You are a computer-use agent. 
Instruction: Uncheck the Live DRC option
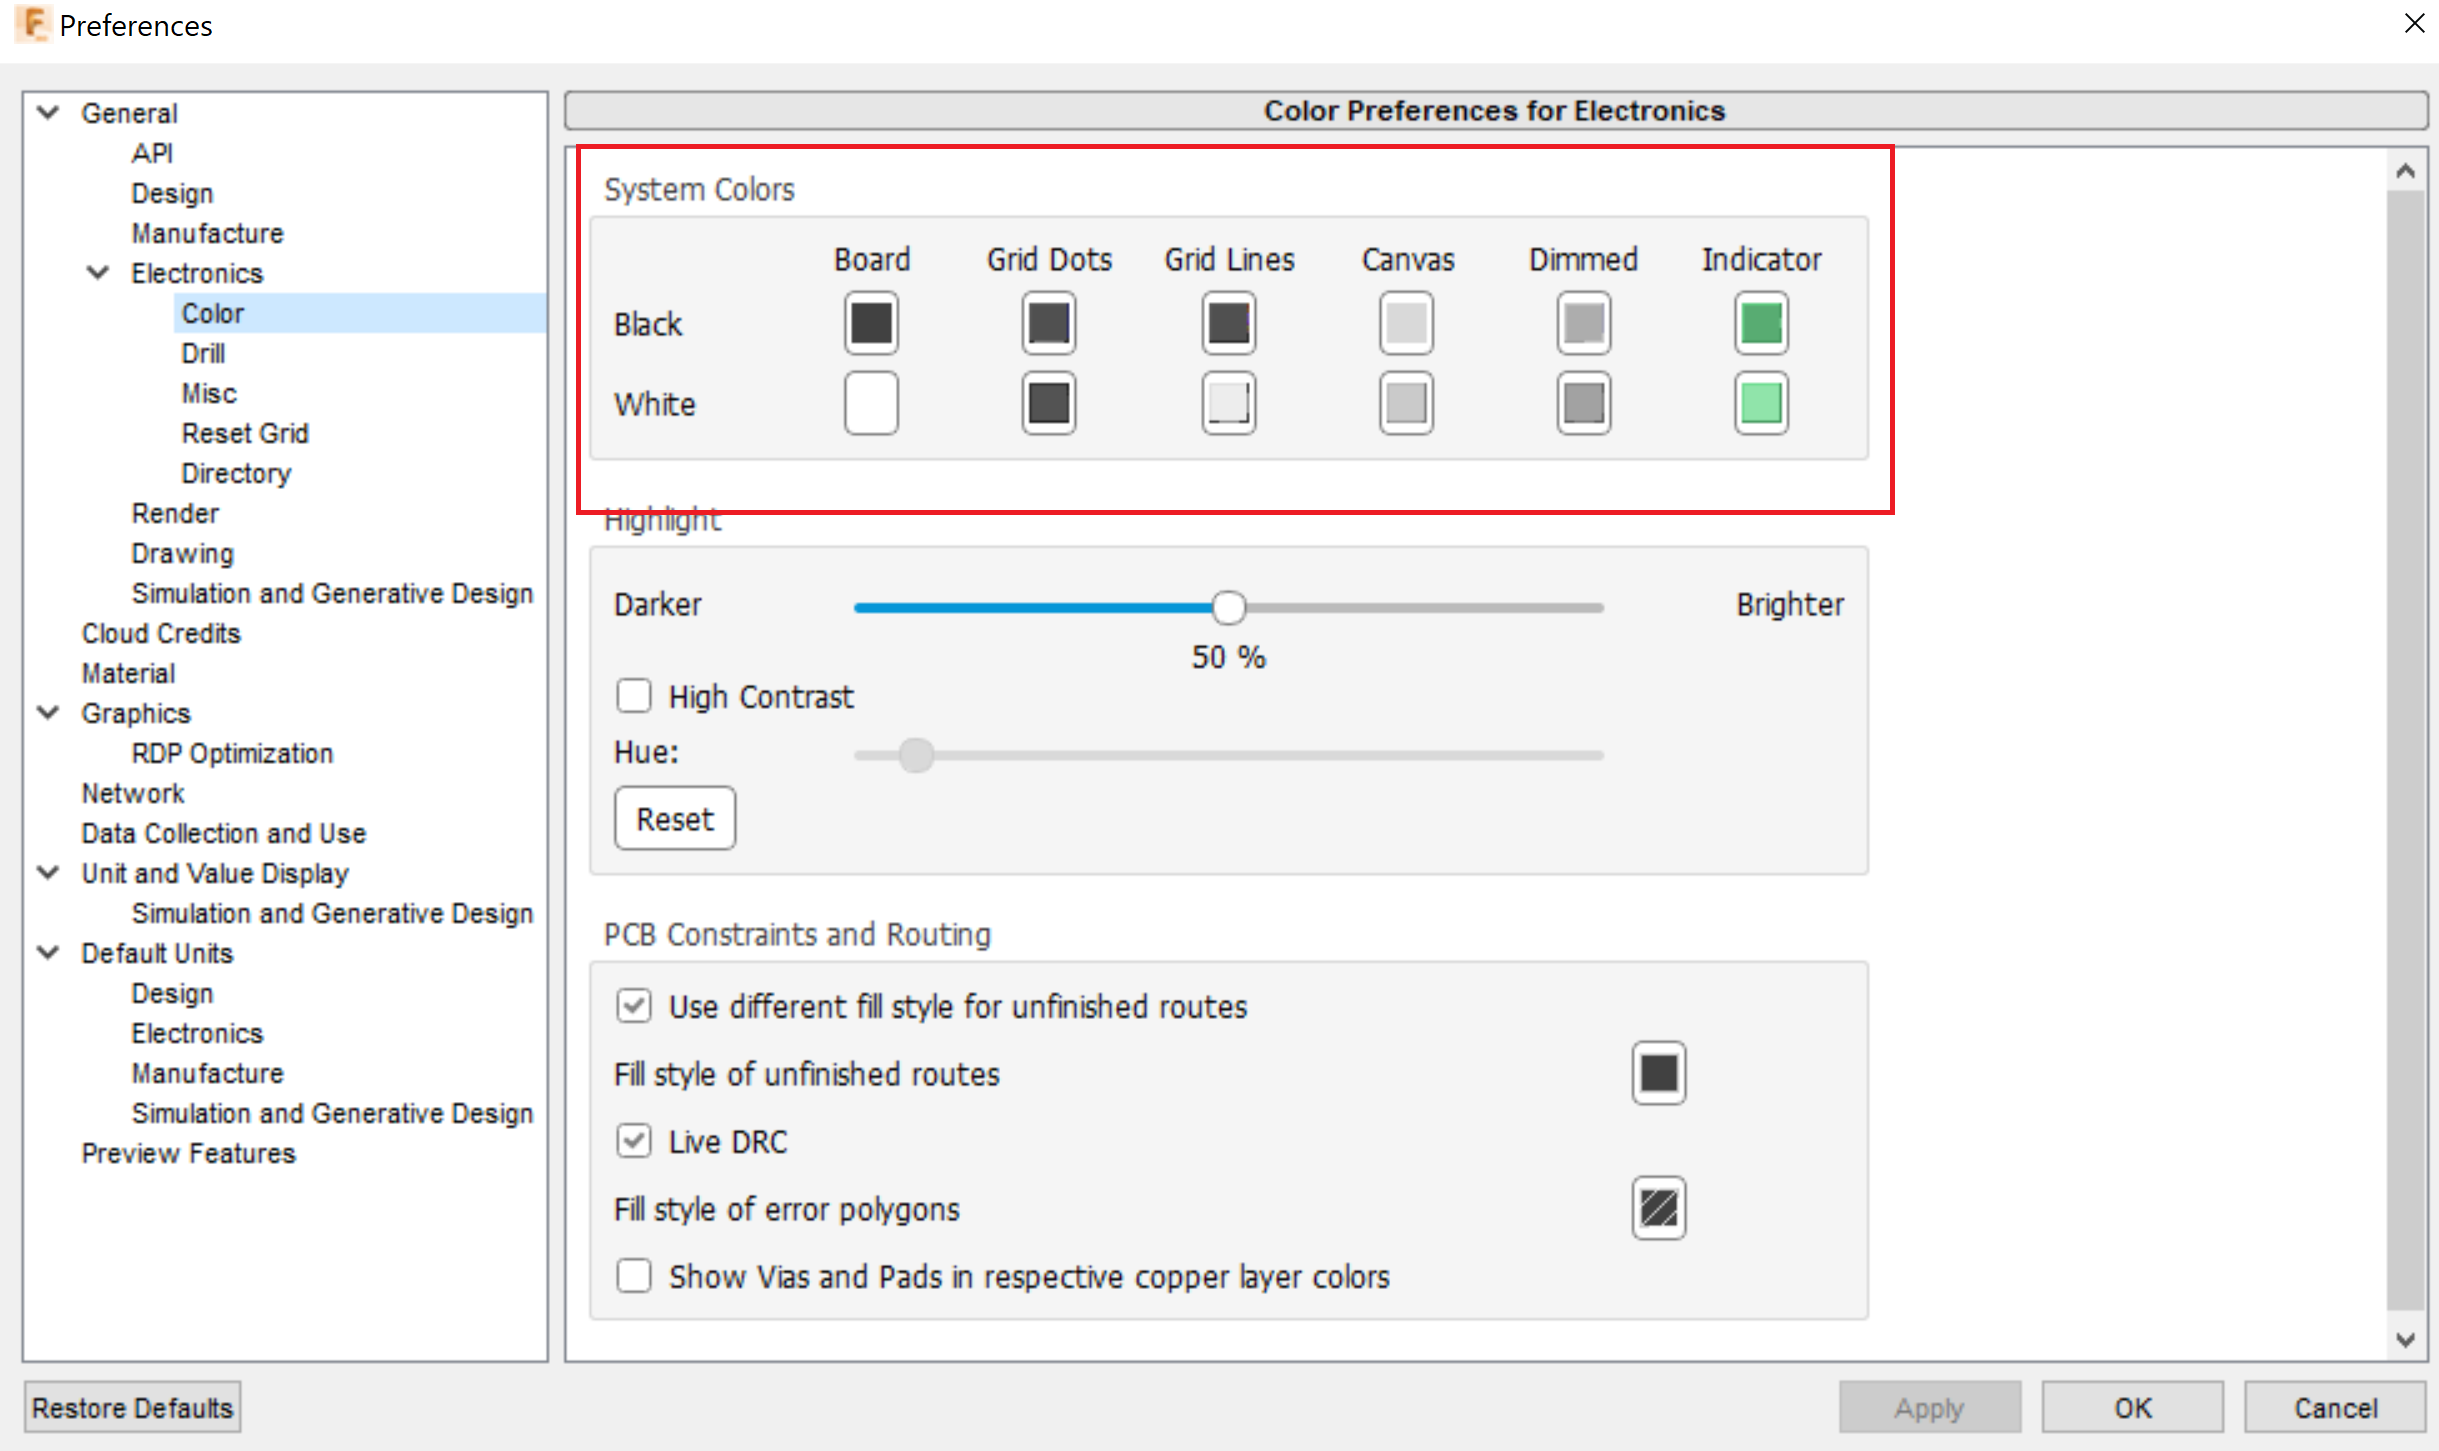click(634, 1141)
